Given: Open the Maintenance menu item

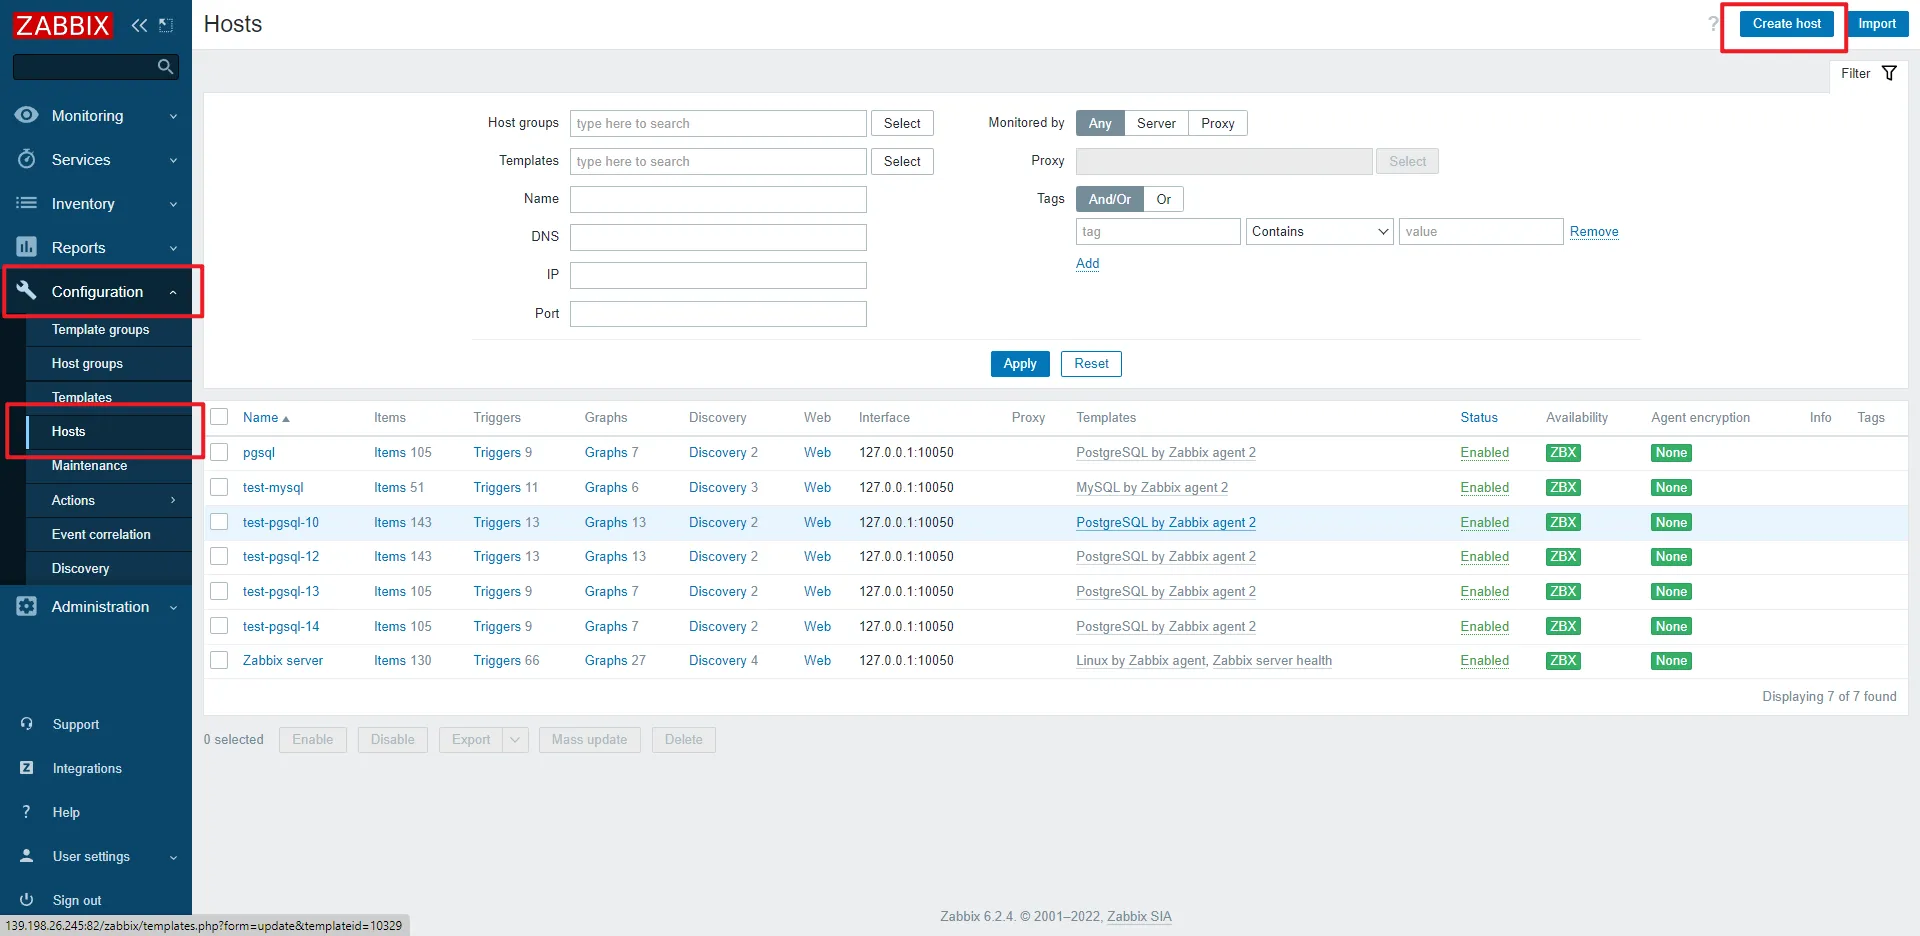Looking at the screenshot, I should 89,465.
